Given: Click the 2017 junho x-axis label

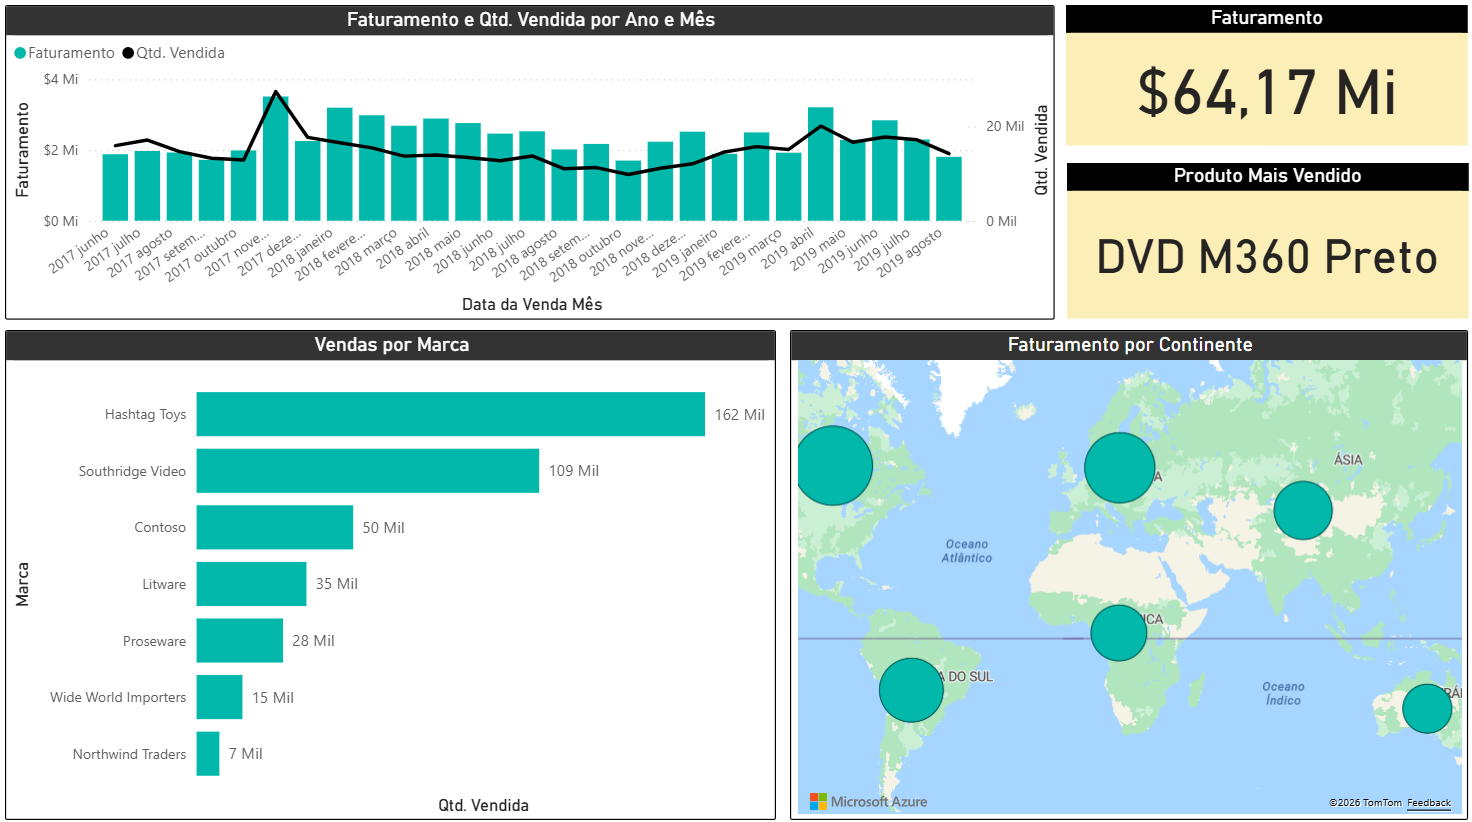Looking at the screenshot, I should pos(80,251).
